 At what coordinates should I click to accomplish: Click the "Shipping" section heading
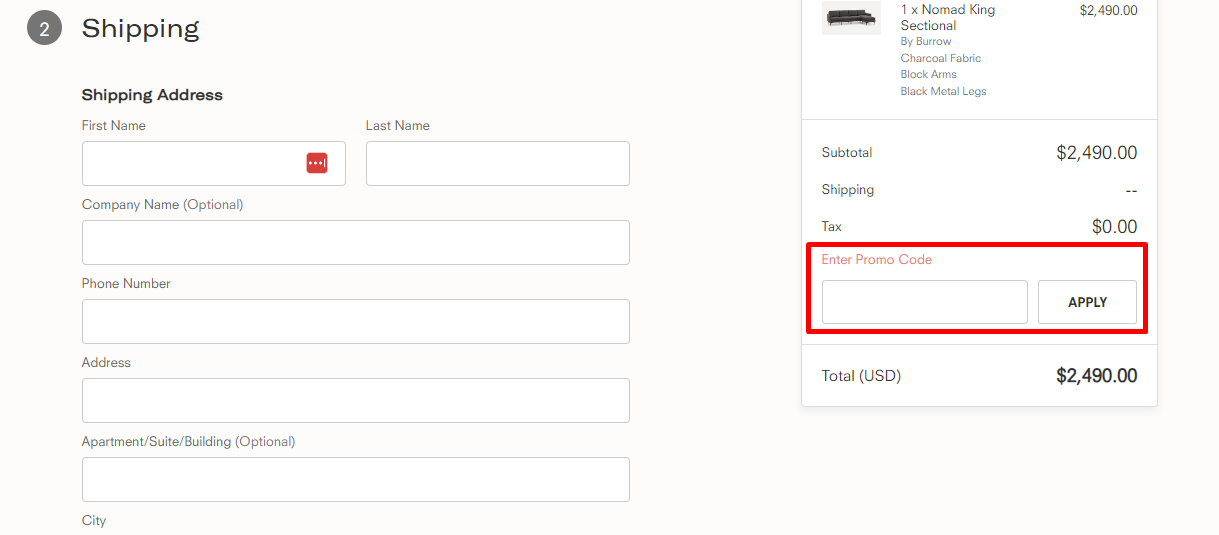[x=141, y=28]
